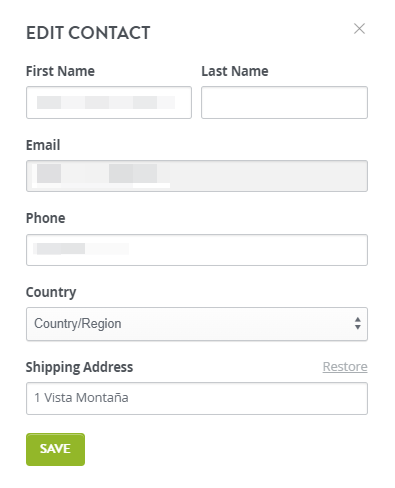395x488 pixels.
Task: Place cursor on blurred first name text
Action: click(x=106, y=102)
